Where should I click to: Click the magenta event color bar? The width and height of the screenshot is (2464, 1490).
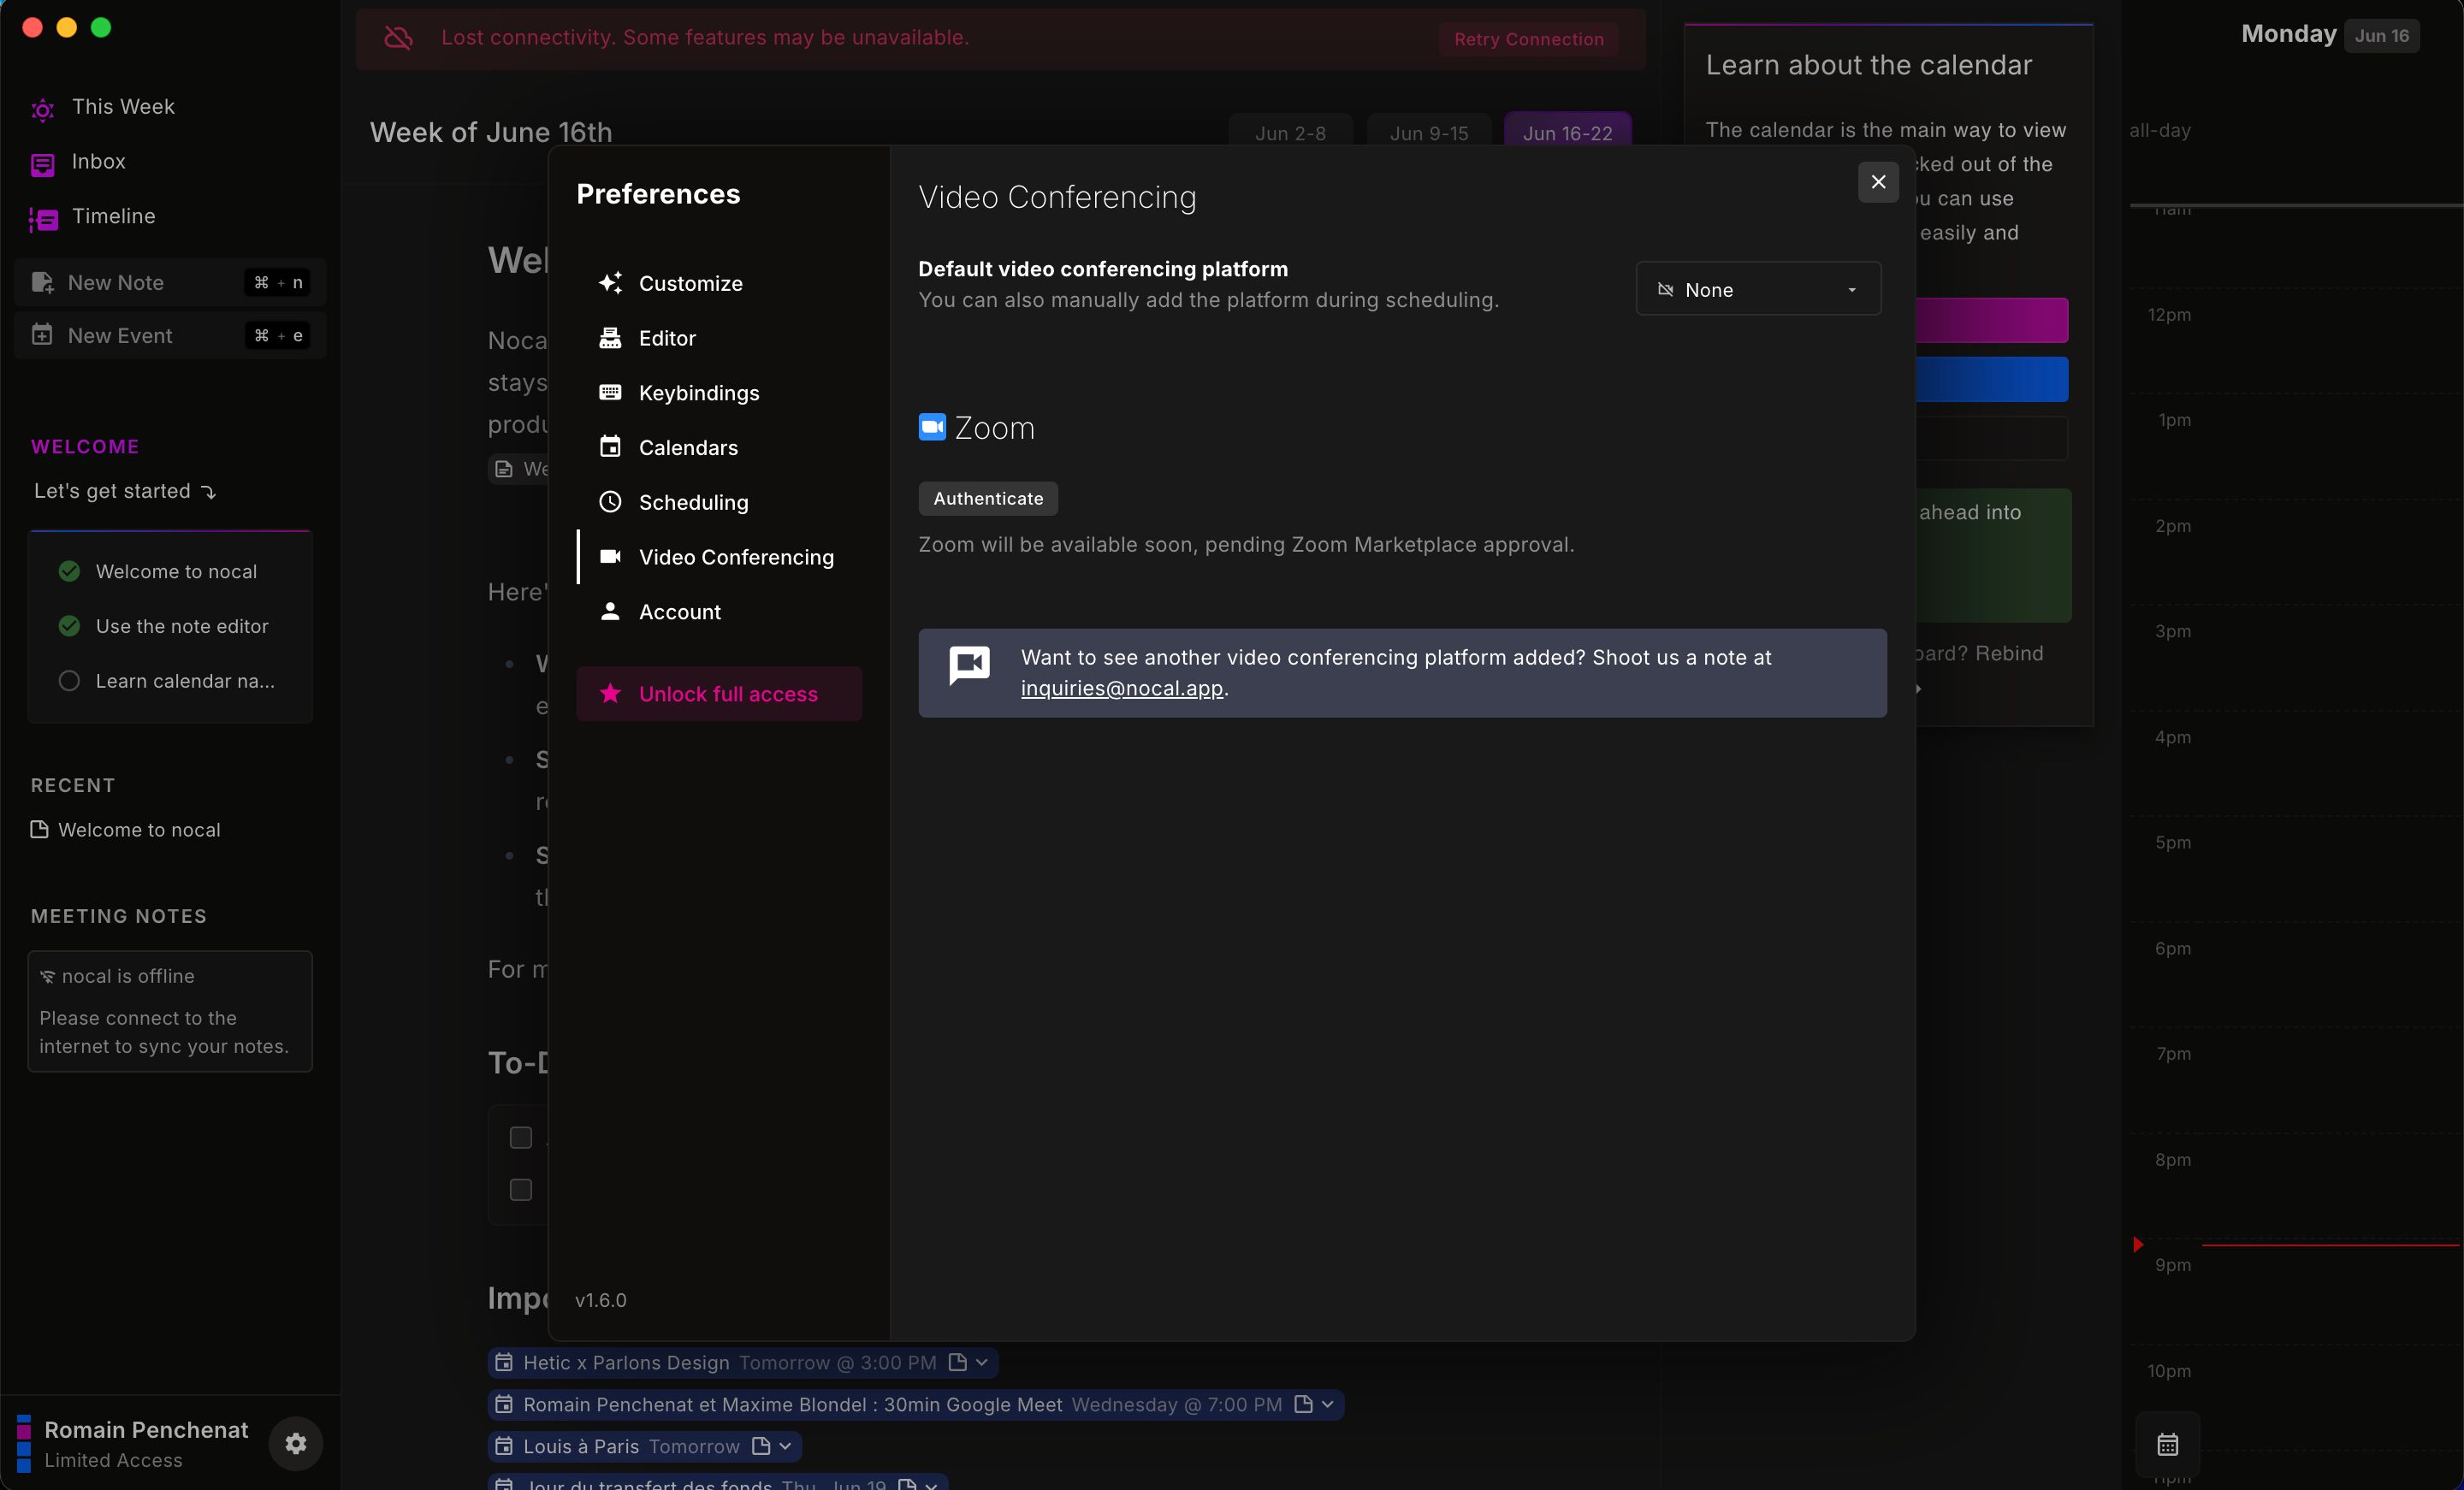coord(1991,320)
